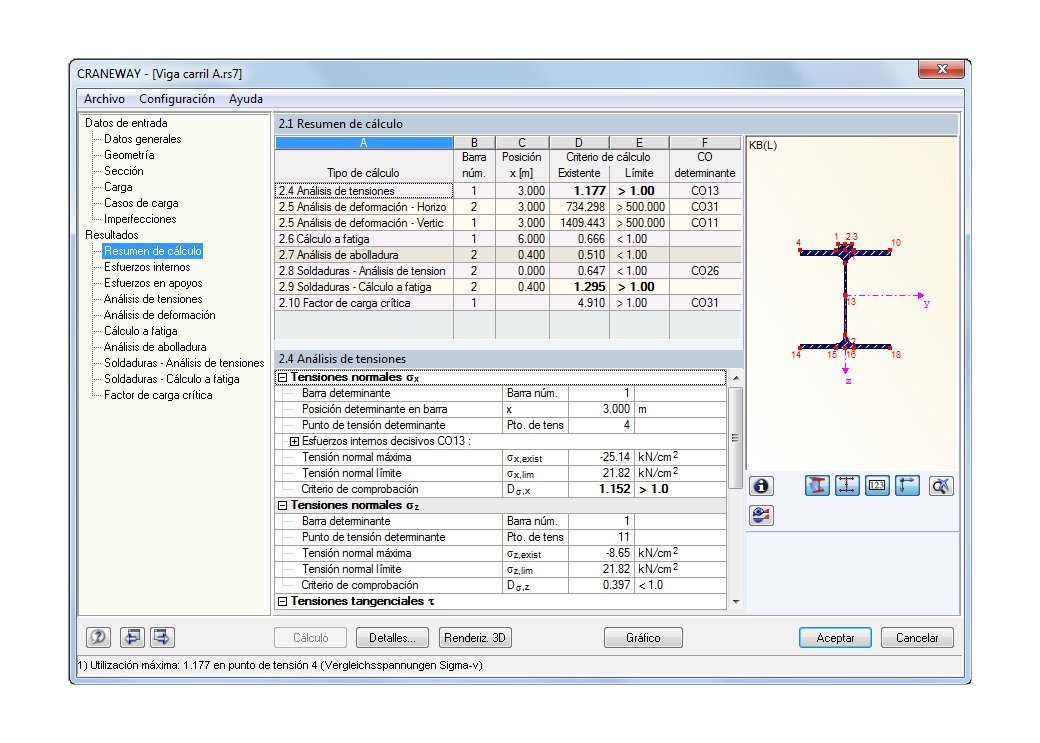Select Datos generales in navigator tree

[143, 139]
